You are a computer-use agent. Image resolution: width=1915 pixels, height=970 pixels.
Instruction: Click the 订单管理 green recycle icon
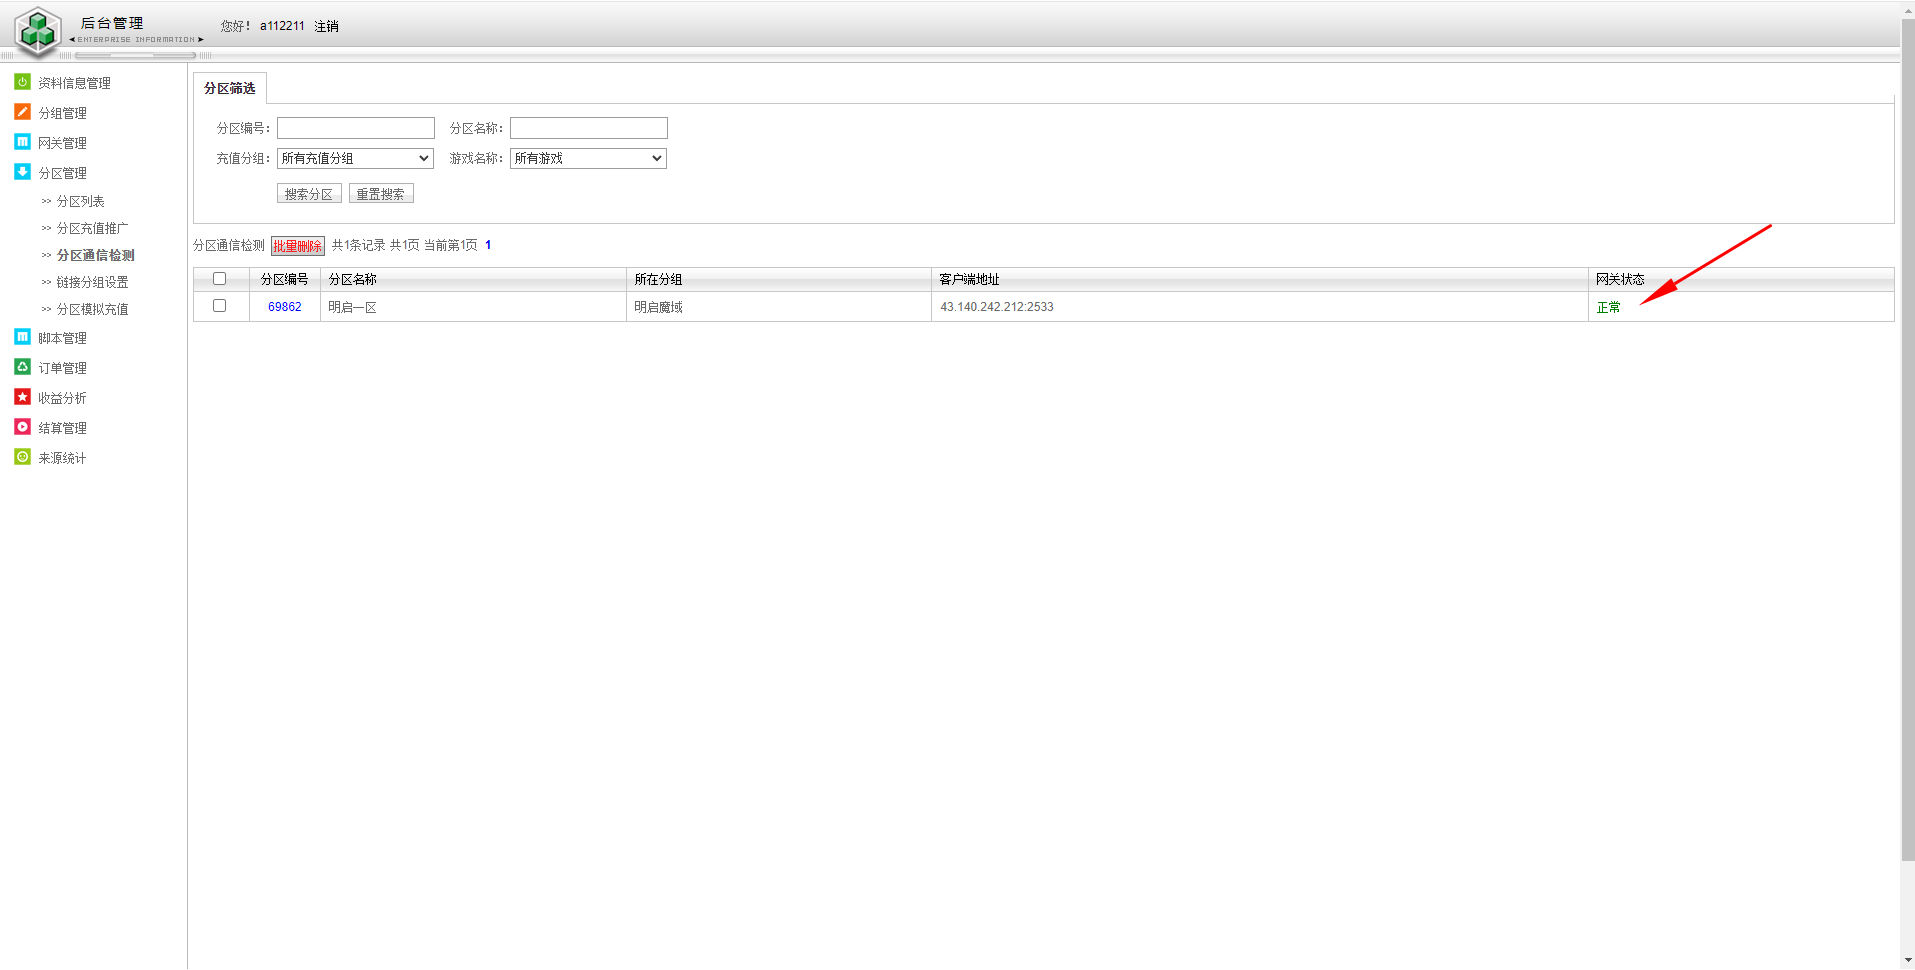pyautogui.click(x=22, y=367)
